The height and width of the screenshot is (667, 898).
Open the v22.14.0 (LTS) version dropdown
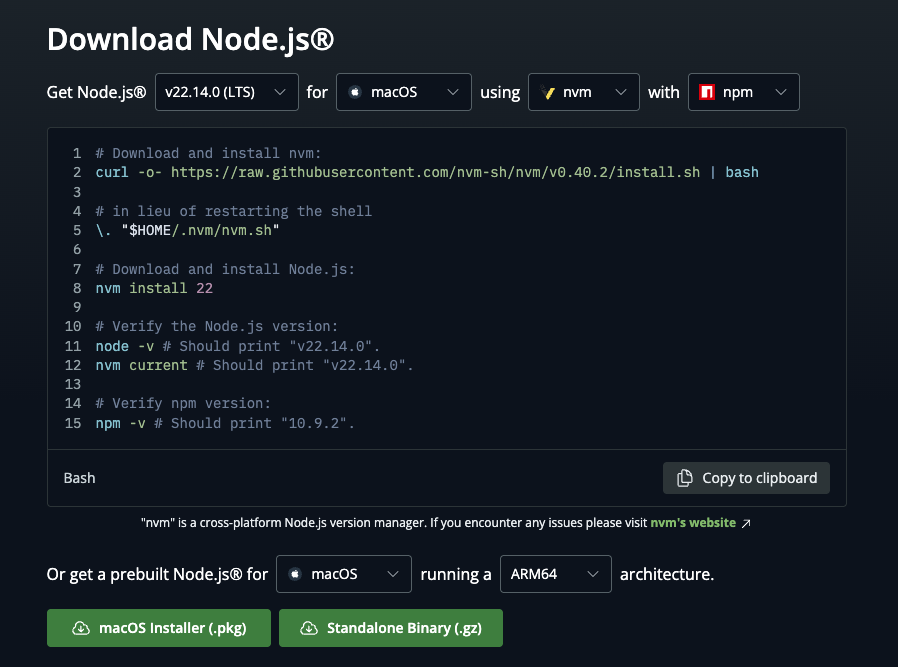click(x=227, y=92)
